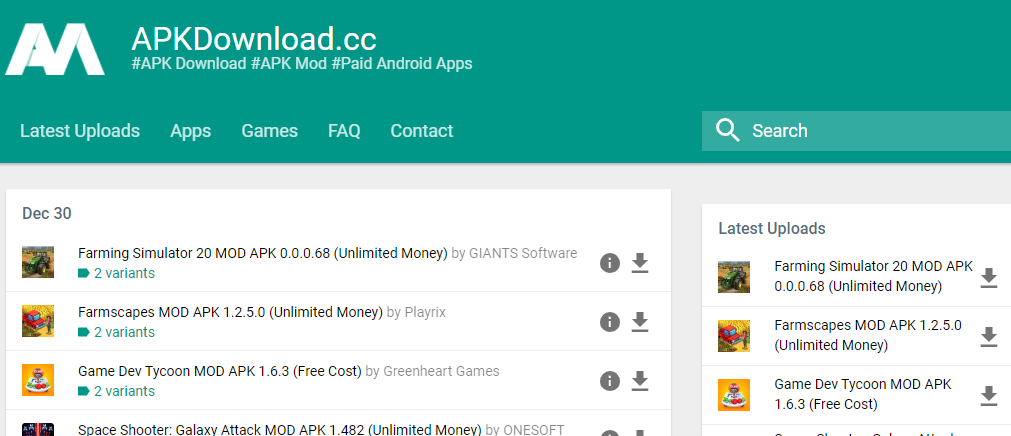Open Farmscapes MOD APK 1.2.5.0 link
Image resolution: width=1011 pixels, height=436 pixels.
(230, 312)
